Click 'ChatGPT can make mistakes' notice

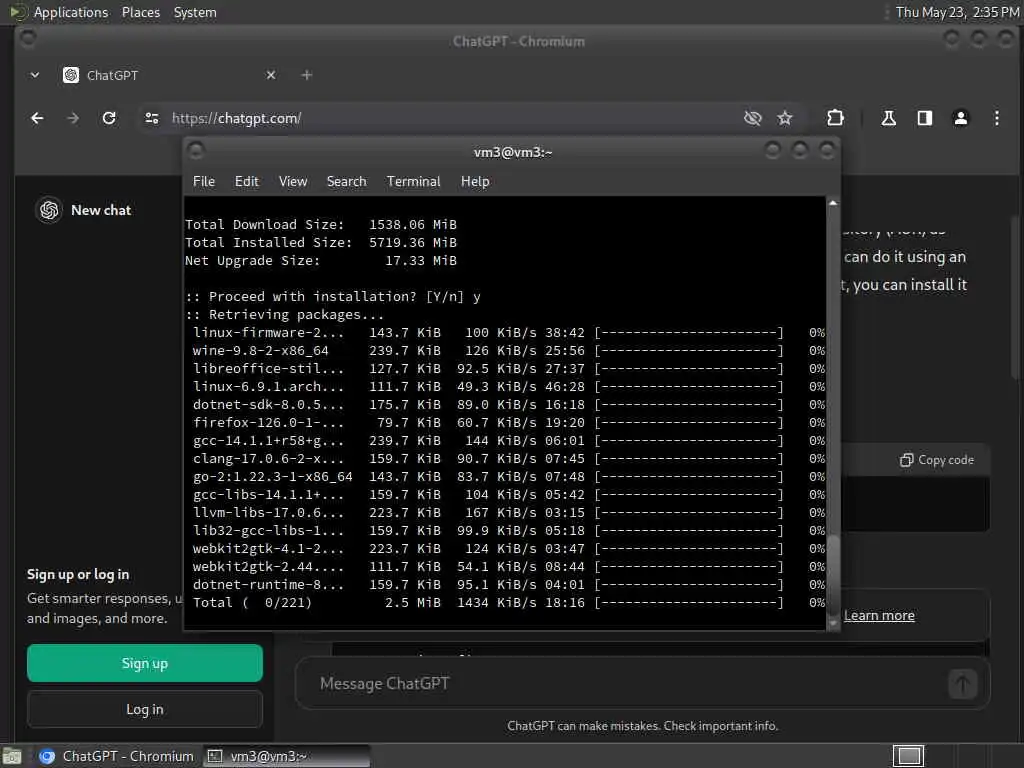click(643, 726)
